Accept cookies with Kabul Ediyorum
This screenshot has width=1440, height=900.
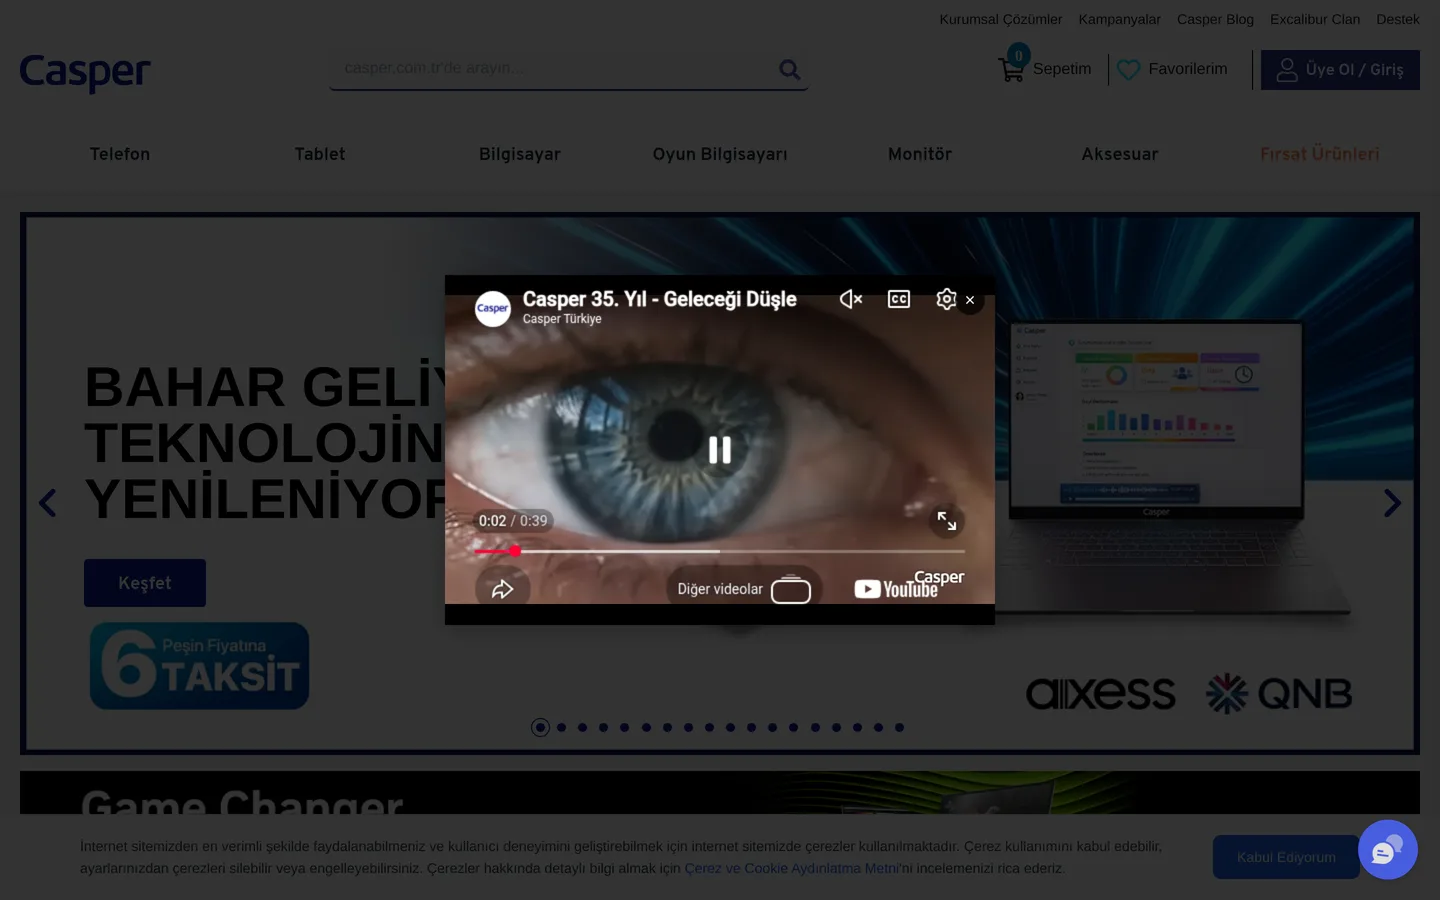click(x=1286, y=857)
